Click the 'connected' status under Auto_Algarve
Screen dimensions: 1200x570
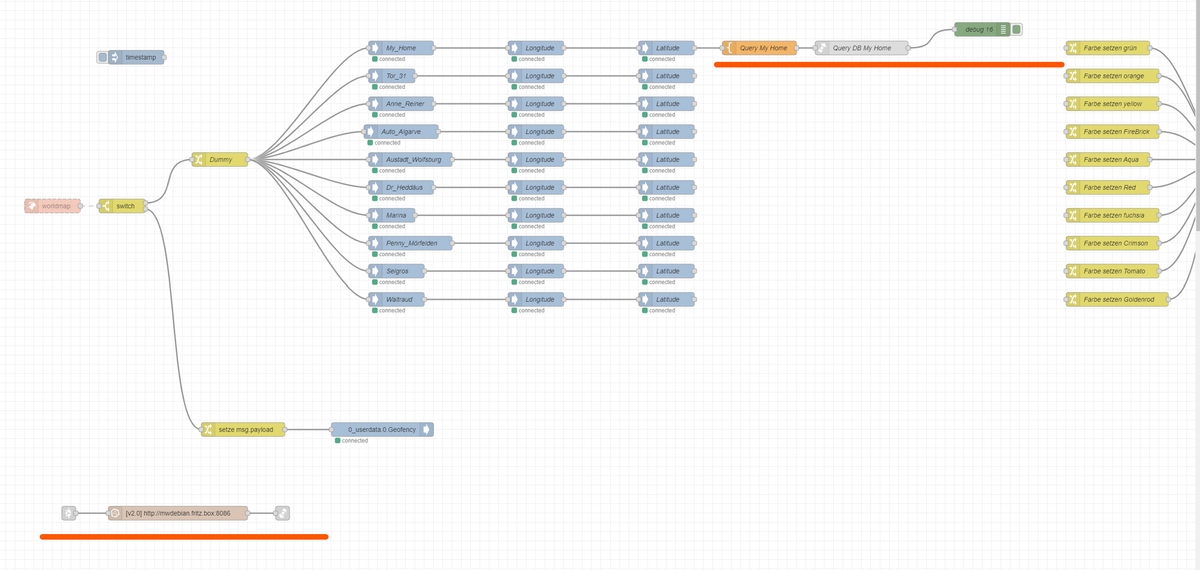point(383,143)
